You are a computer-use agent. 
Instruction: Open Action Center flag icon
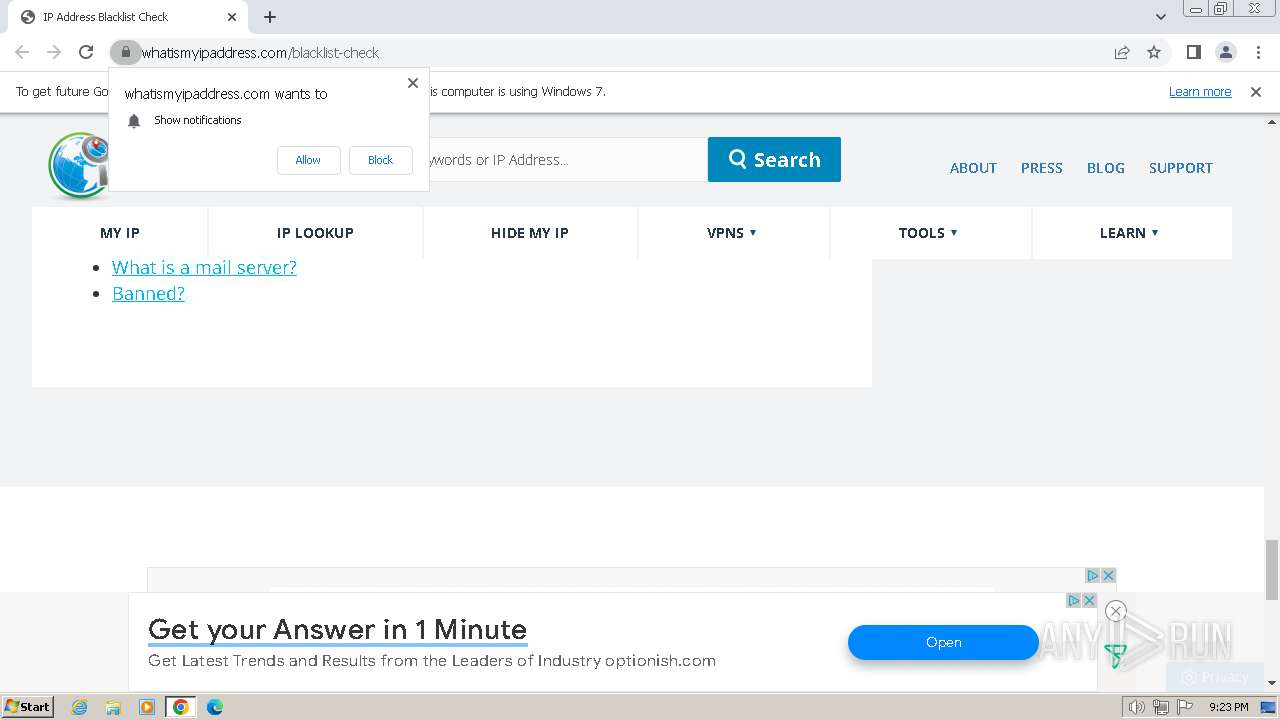(x=1185, y=707)
